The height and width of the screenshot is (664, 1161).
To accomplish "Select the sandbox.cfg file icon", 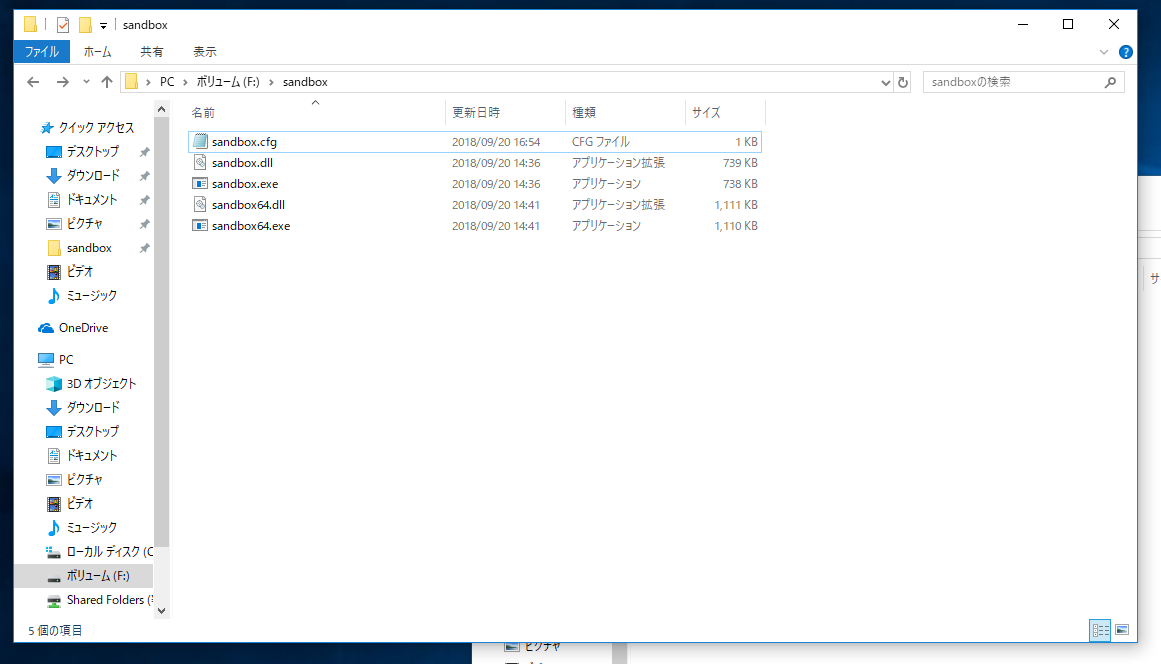I will pos(200,141).
